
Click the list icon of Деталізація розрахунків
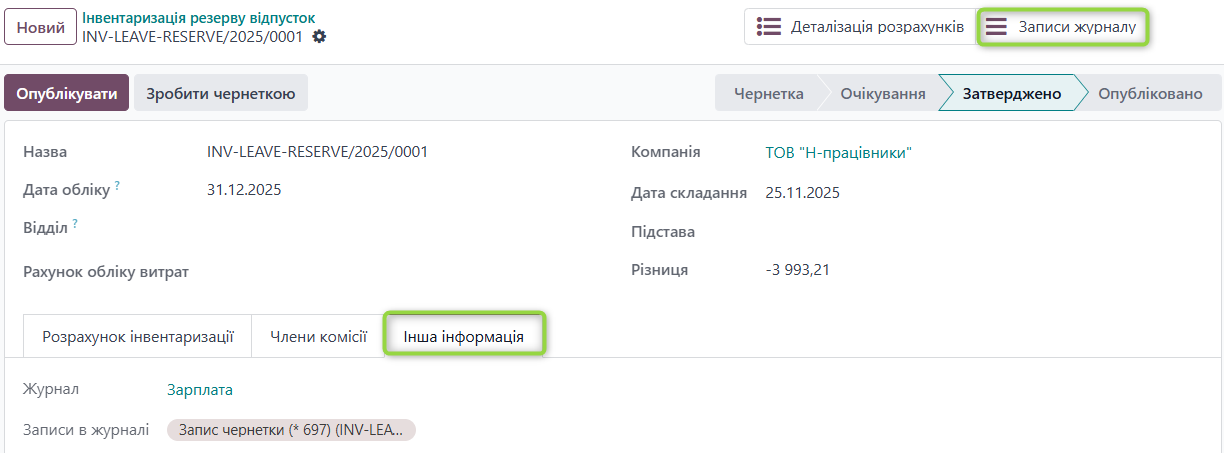click(x=769, y=27)
